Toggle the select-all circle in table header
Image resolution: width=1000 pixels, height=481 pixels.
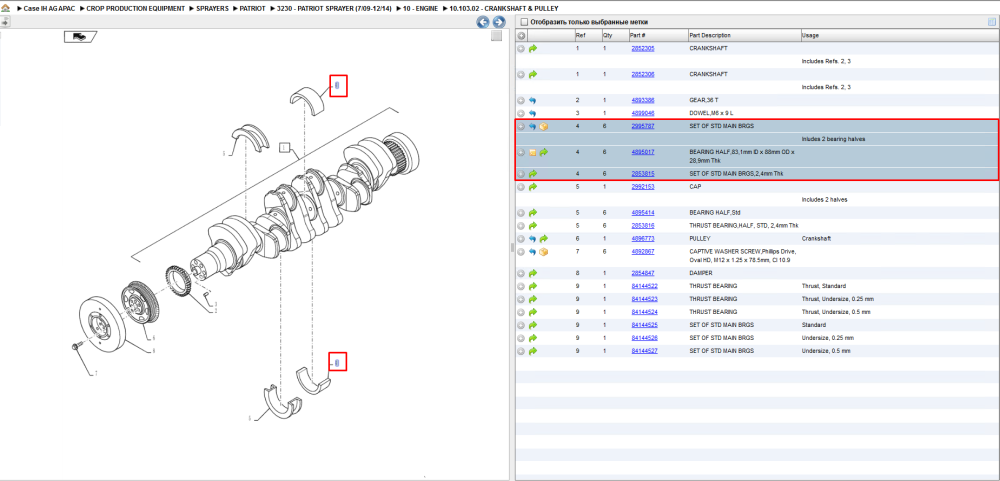point(521,36)
